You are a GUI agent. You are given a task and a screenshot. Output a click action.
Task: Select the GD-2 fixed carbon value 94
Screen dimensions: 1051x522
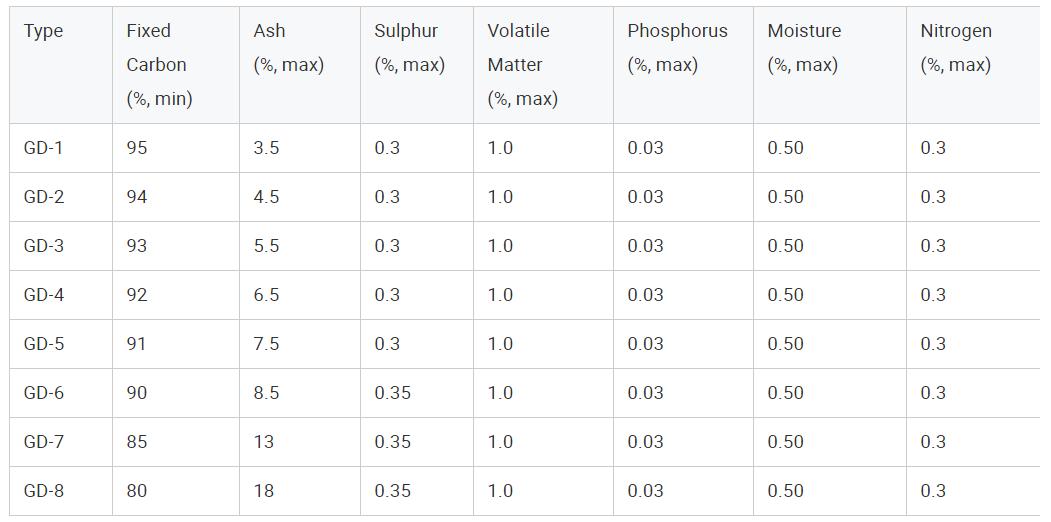[x=137, y=197]
